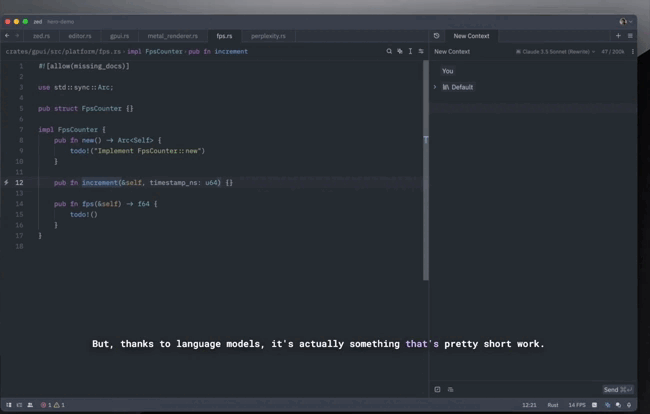Open the Rust language selector
Screen dimensions: 650x414
point(555,405)
